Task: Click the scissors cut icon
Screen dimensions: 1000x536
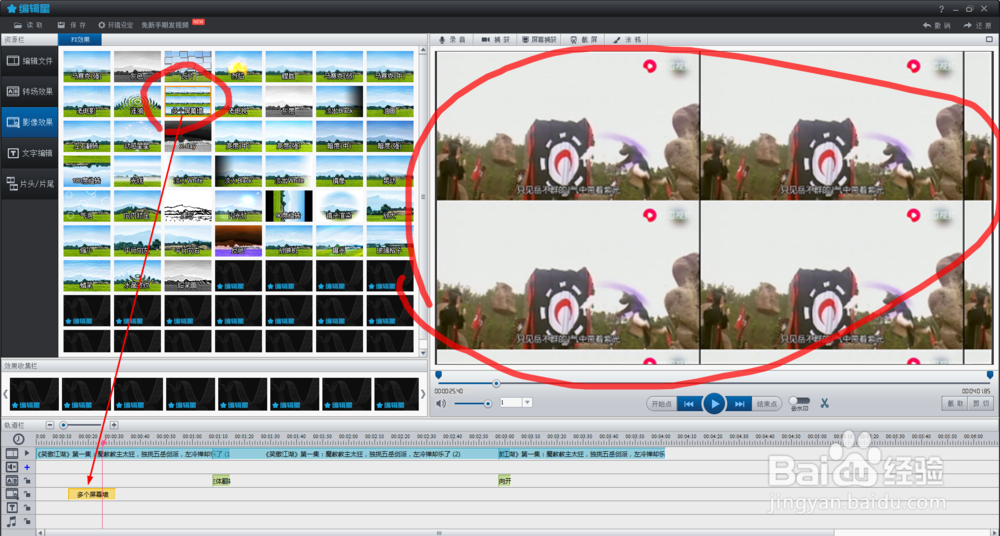Action: click(825, 403)
